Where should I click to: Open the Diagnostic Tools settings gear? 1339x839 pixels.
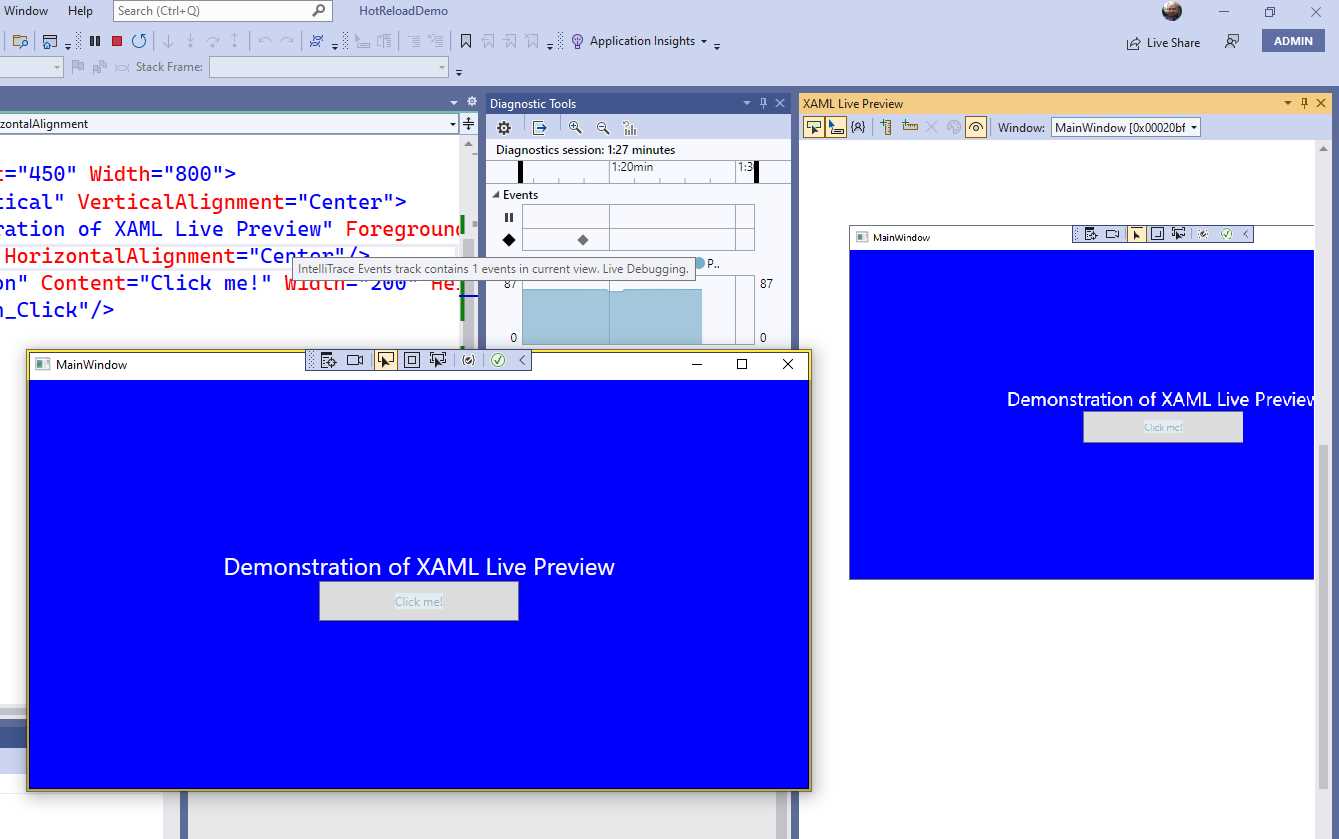click(x=503, y=127)
